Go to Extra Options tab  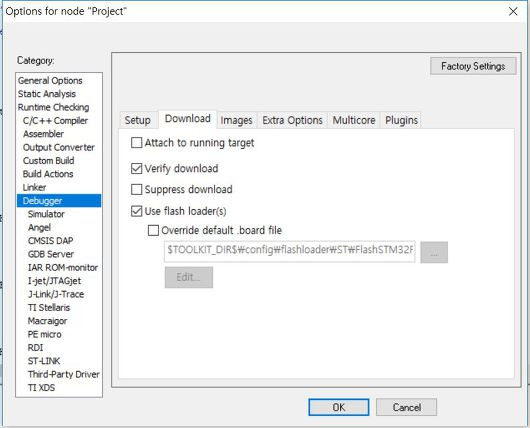[x=292, y=120]
